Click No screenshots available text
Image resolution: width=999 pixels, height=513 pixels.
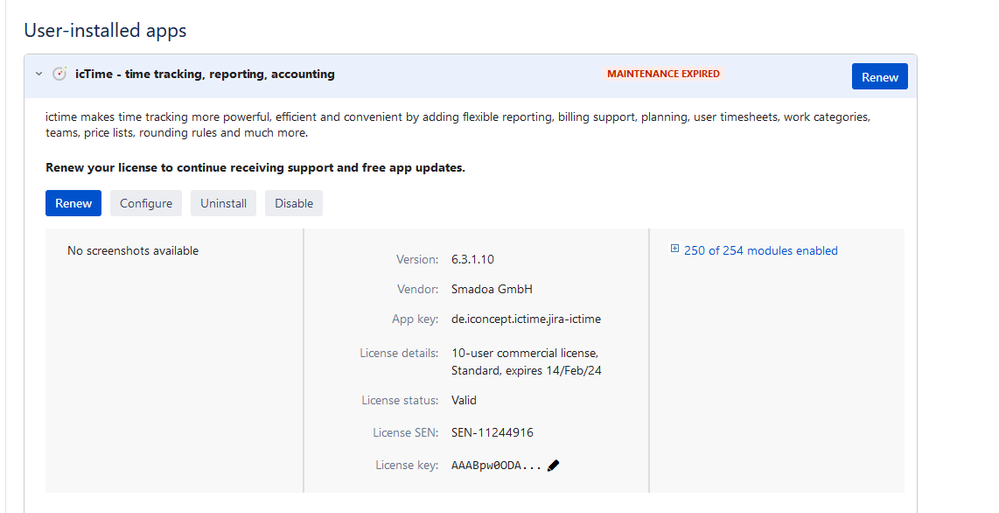point(133,250)
